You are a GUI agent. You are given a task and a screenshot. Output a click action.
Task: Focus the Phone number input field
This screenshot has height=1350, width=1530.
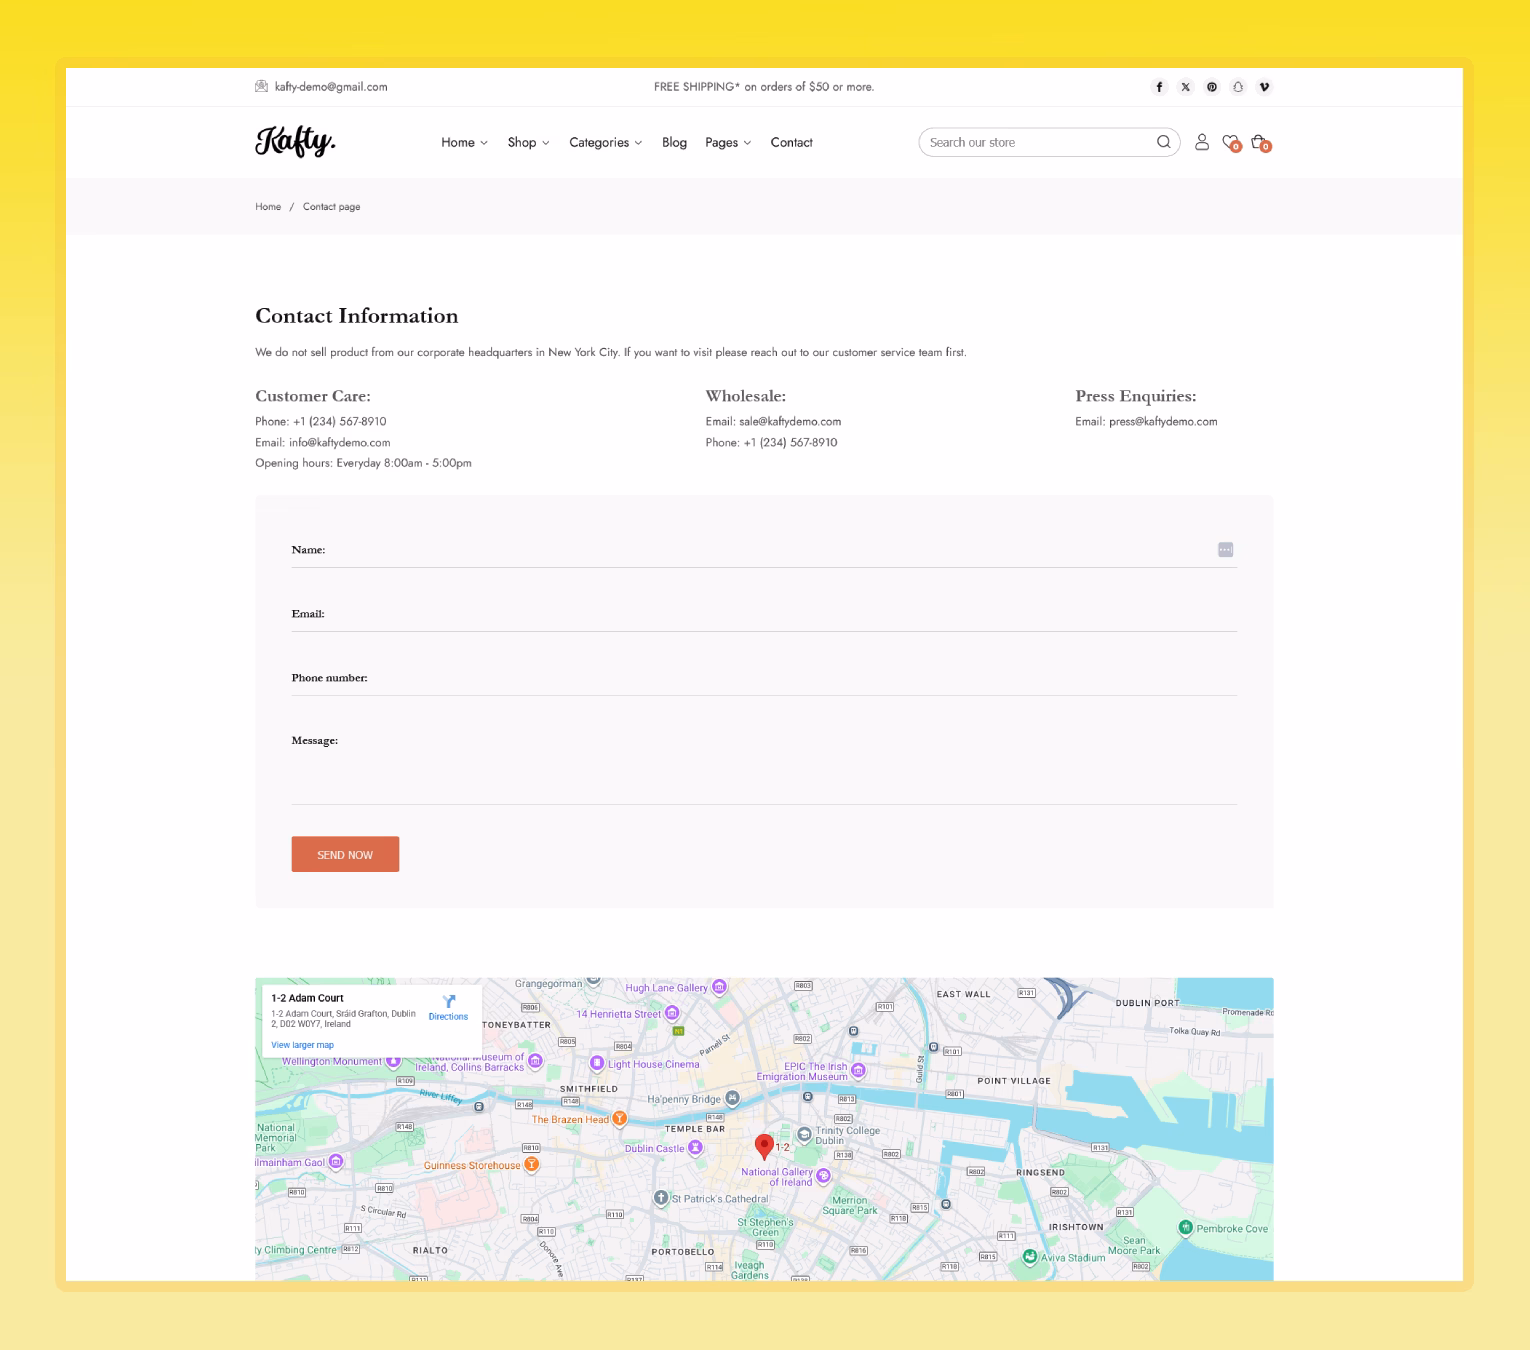click(764, 677)
